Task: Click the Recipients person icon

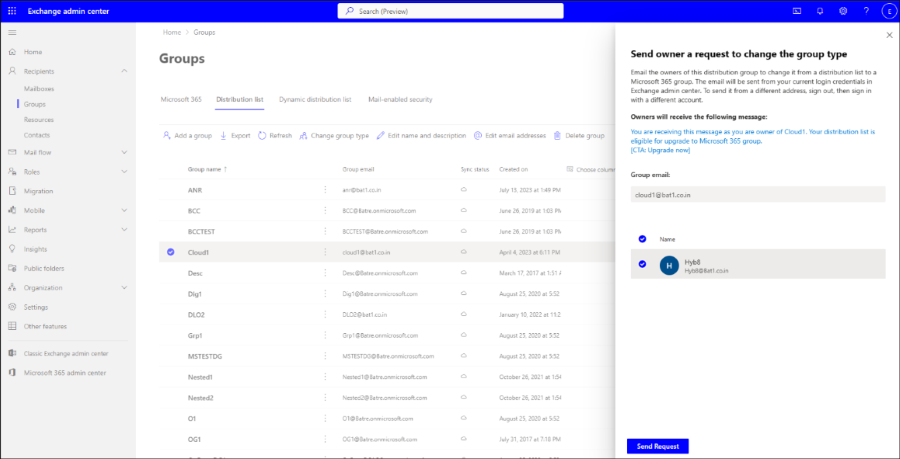Action: click(12, 71)
